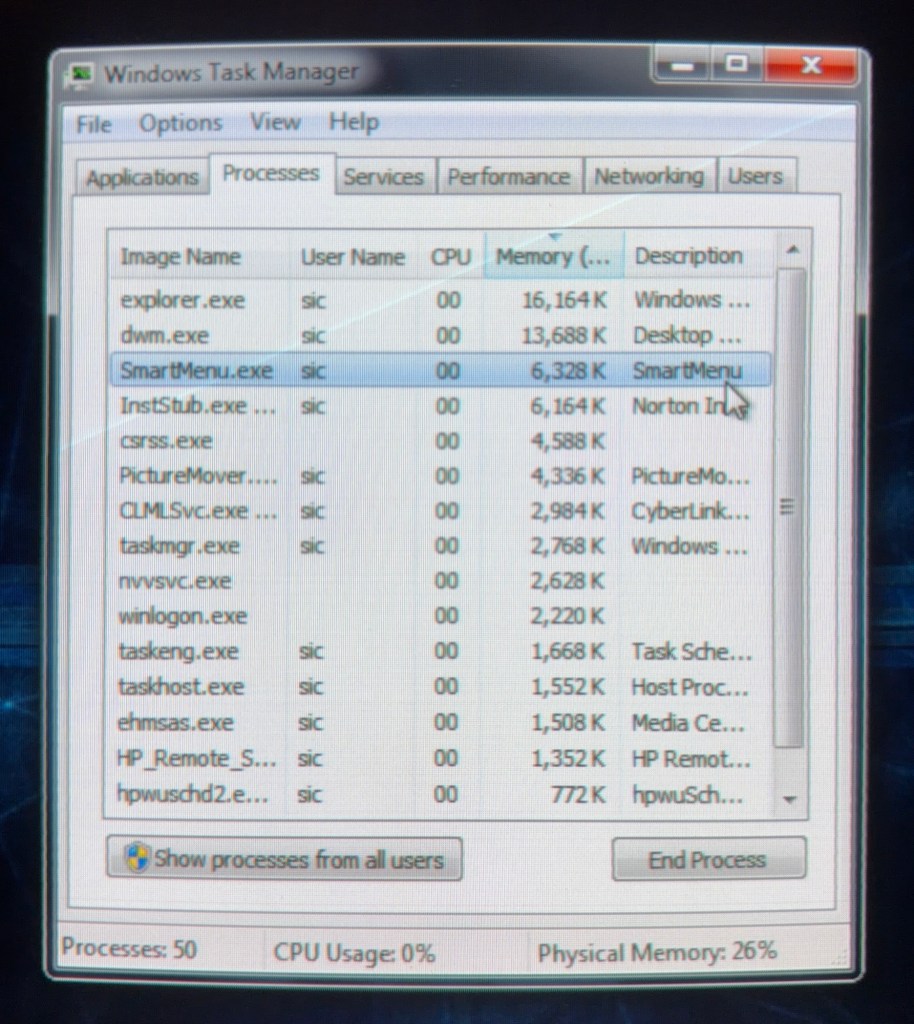Open the View menu
Viewport: 914px width, 1024px height.
(275, 122)
